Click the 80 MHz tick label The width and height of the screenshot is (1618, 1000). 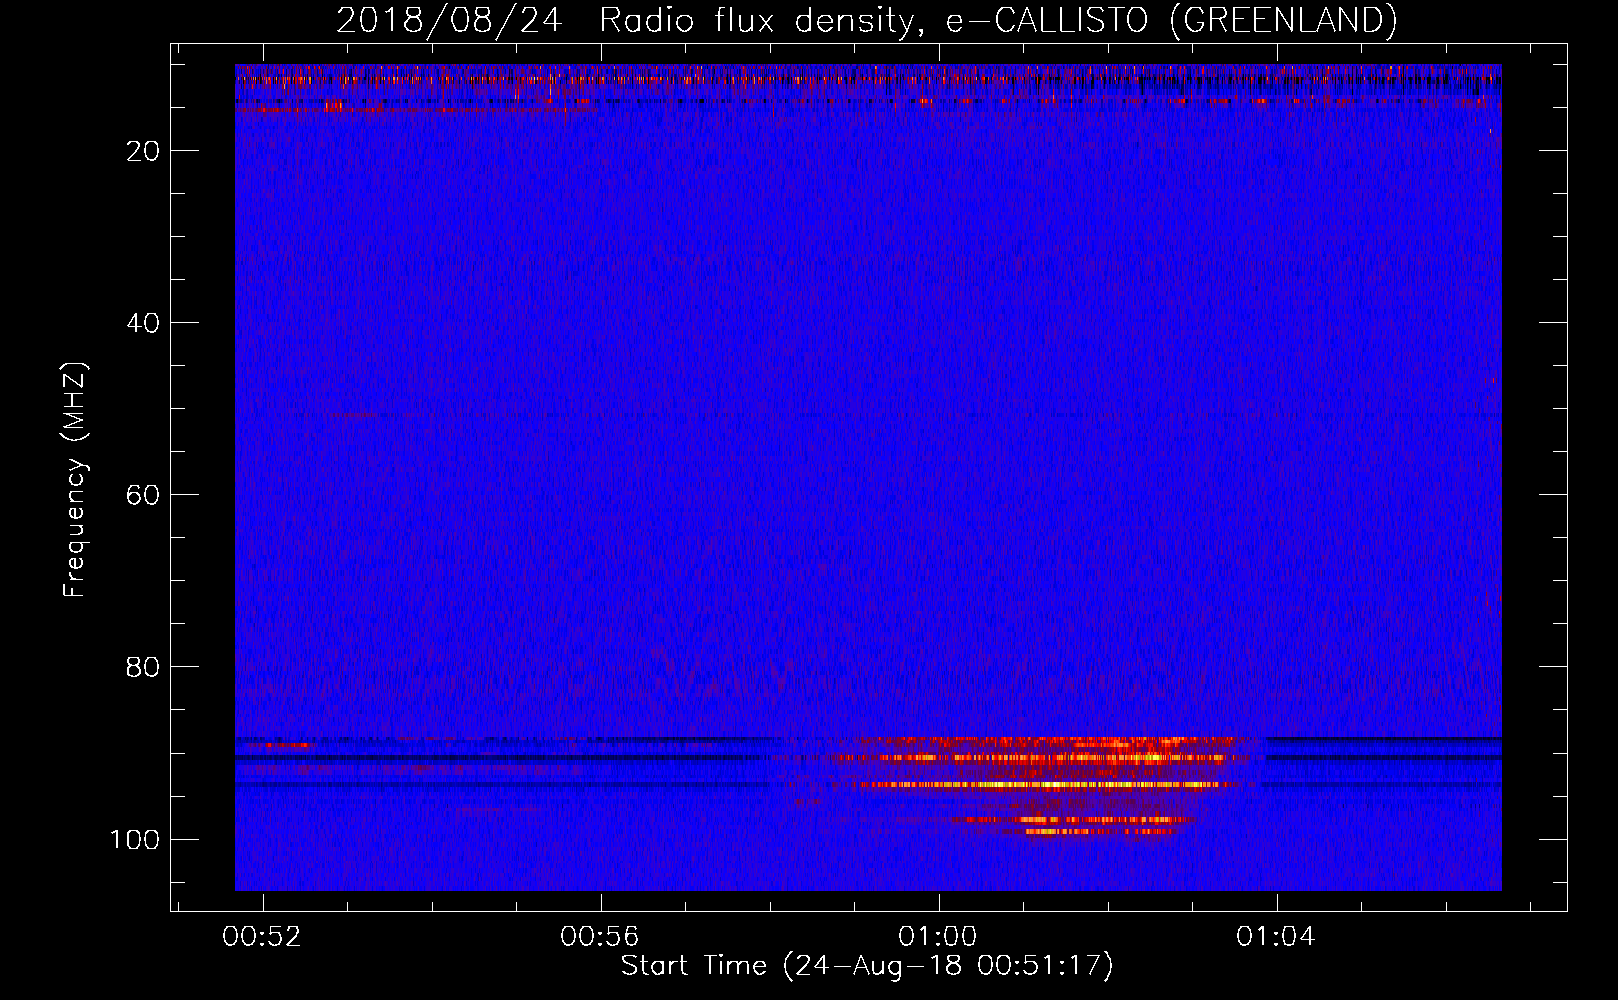pyautogui.click(x=144, y=667)
